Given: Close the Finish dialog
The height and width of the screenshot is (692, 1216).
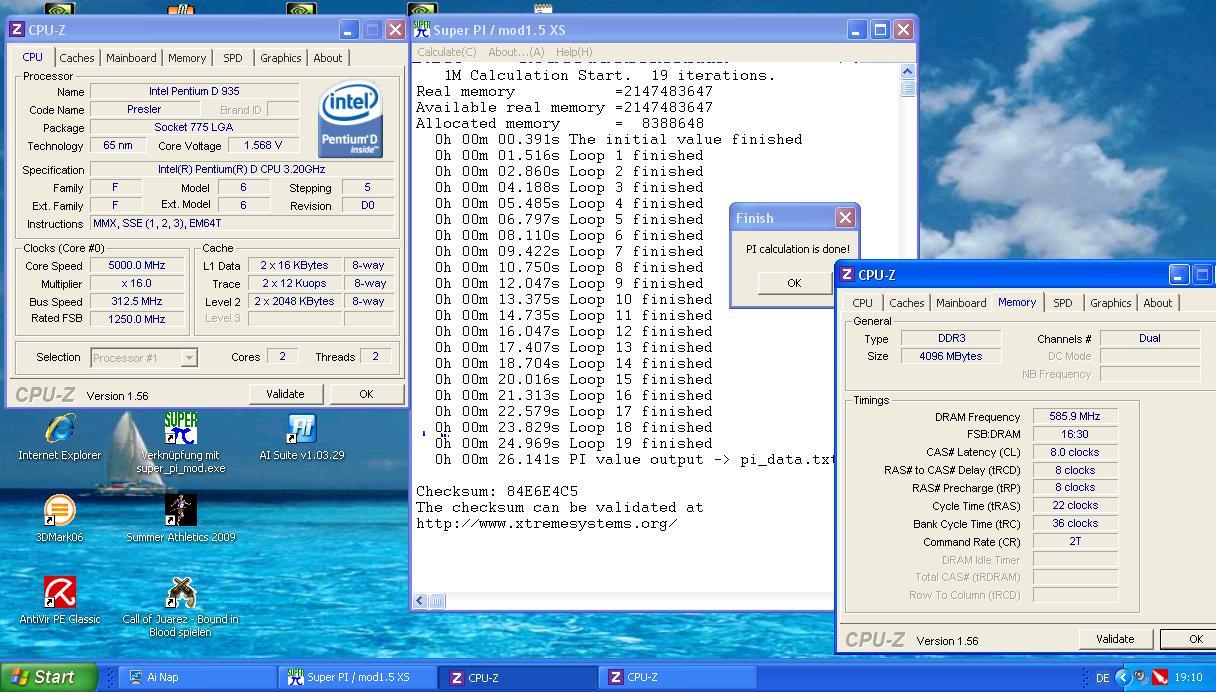Looking at the screenshot, I should [x=845, y=218].
